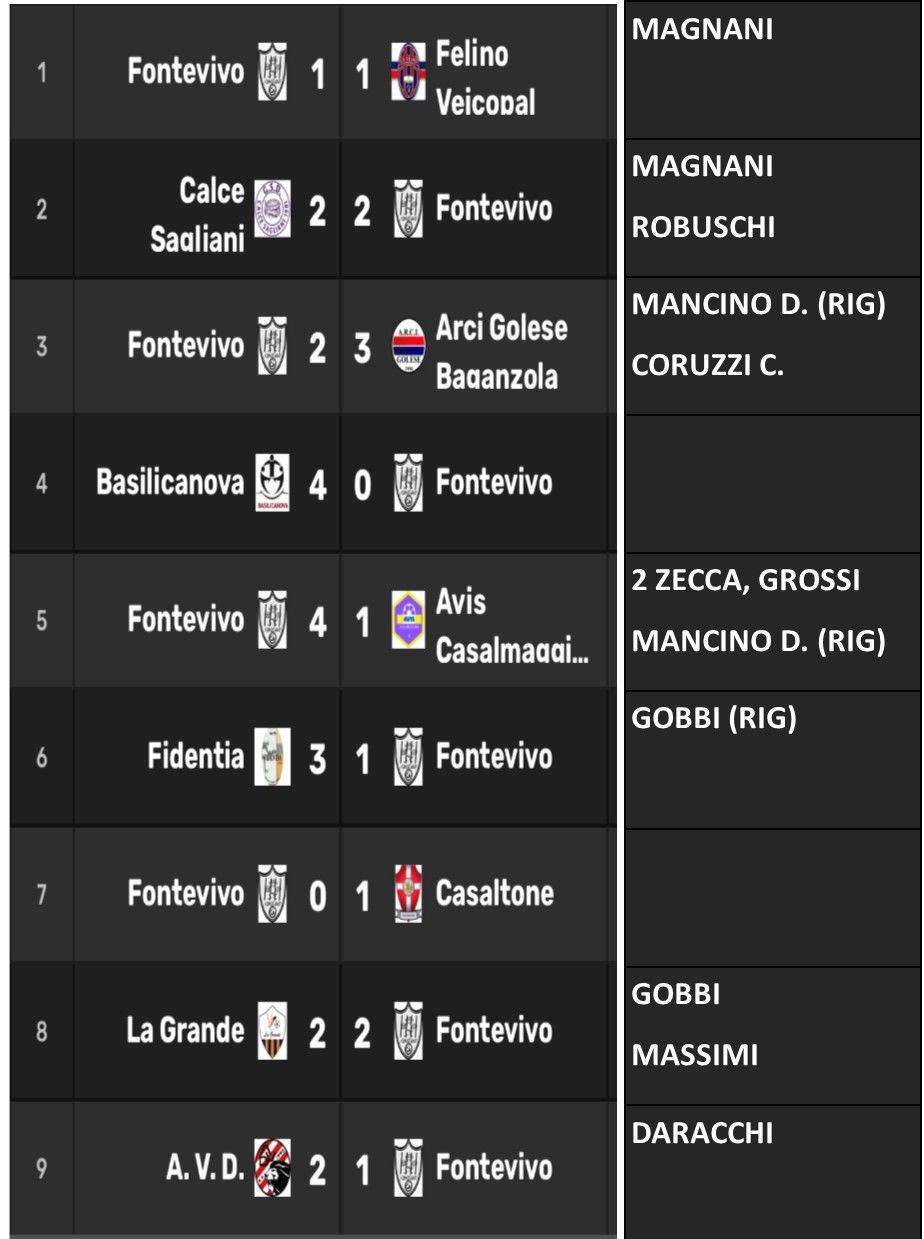The image size is (924, 1239).
Task: Open Basilicanova team name
Action: 170,482
